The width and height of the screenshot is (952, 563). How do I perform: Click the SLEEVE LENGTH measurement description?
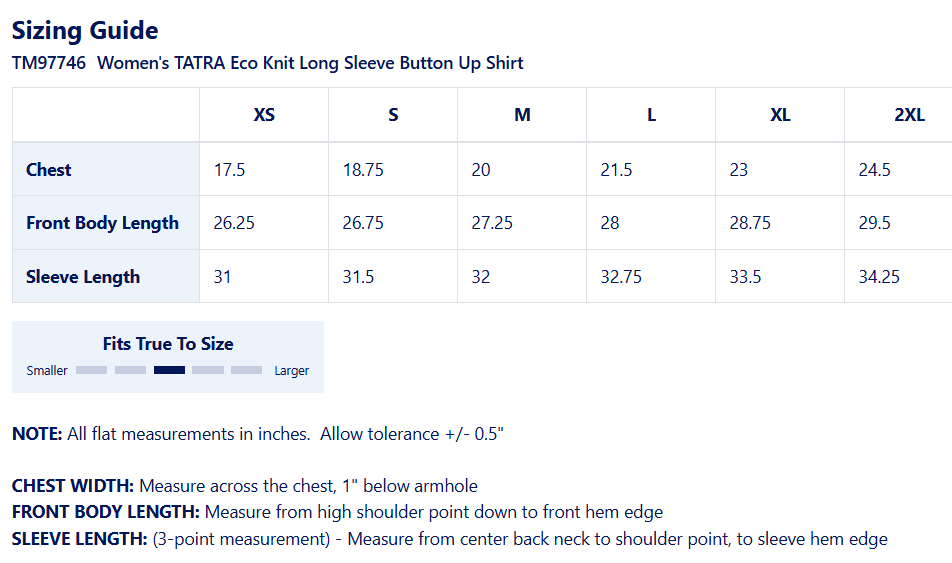coord(450,539)
